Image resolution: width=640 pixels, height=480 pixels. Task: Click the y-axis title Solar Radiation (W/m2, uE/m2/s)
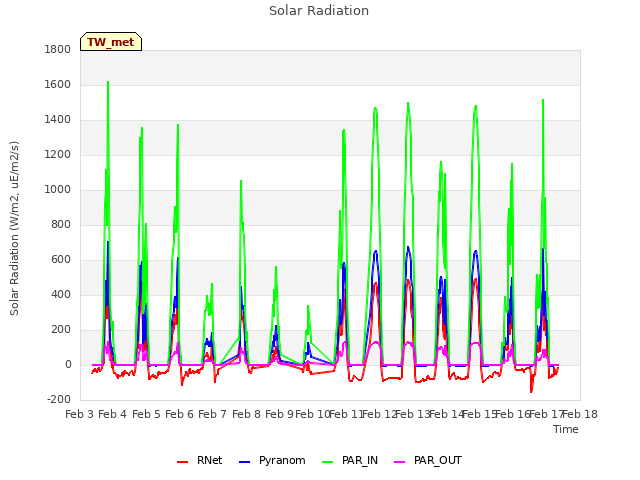[x=14, y=228]
